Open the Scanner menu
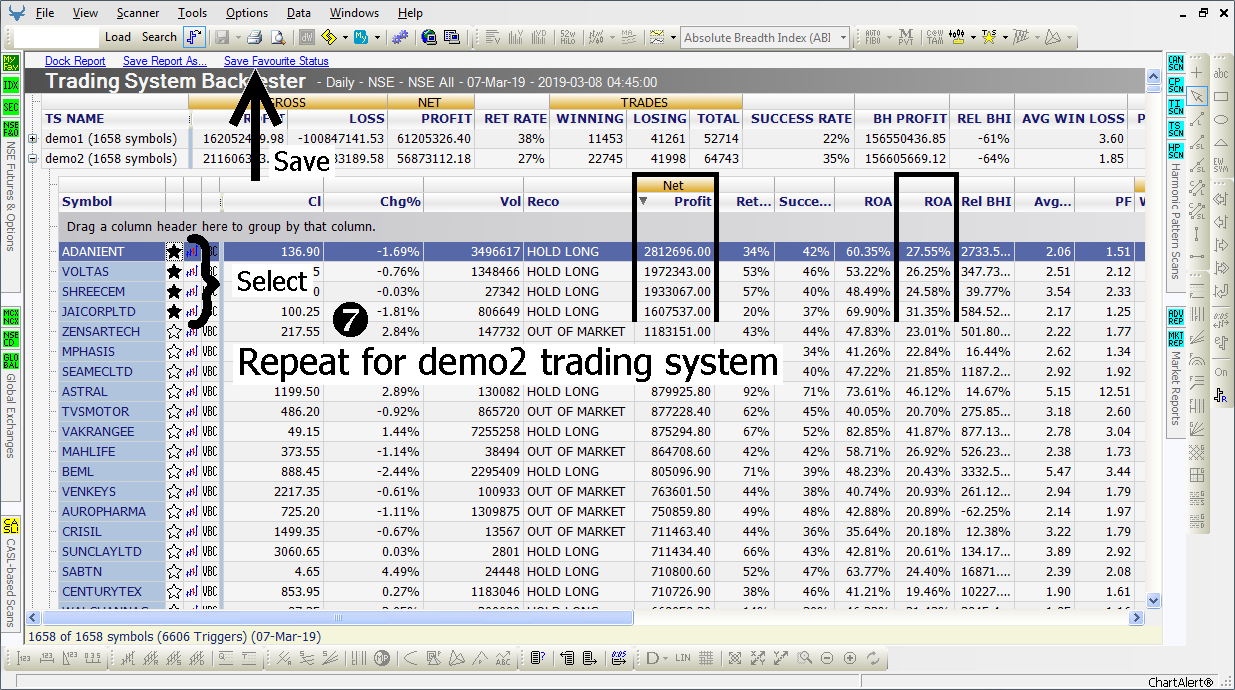This screenshot has width=1235, height=690. click(x=138, y=13)
